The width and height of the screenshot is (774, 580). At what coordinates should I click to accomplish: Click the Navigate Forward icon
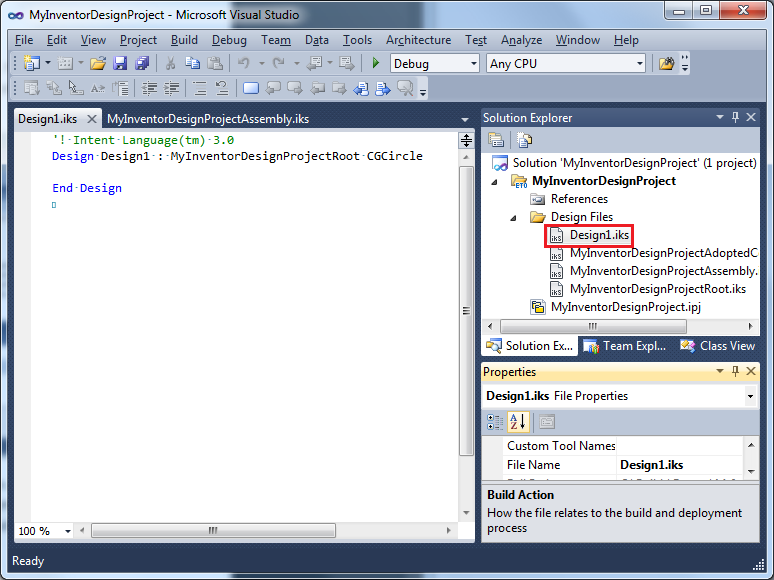point(347,63)
